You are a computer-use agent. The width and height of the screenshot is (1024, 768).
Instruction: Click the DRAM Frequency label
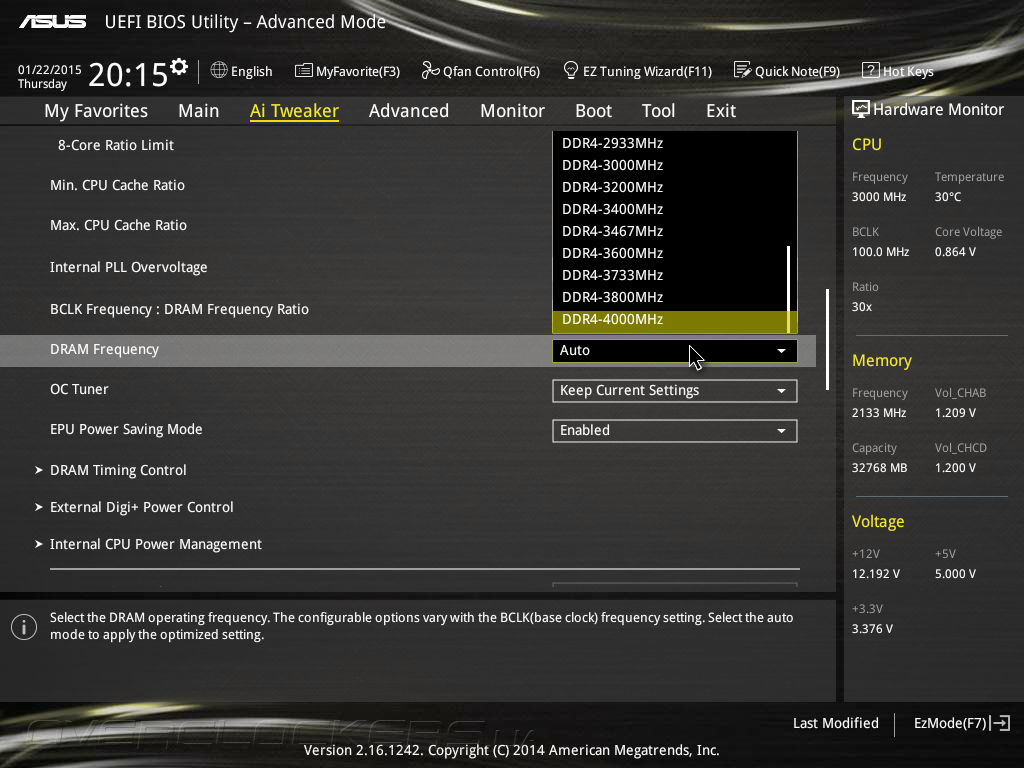pyautogui.click(x=104, y=349)
